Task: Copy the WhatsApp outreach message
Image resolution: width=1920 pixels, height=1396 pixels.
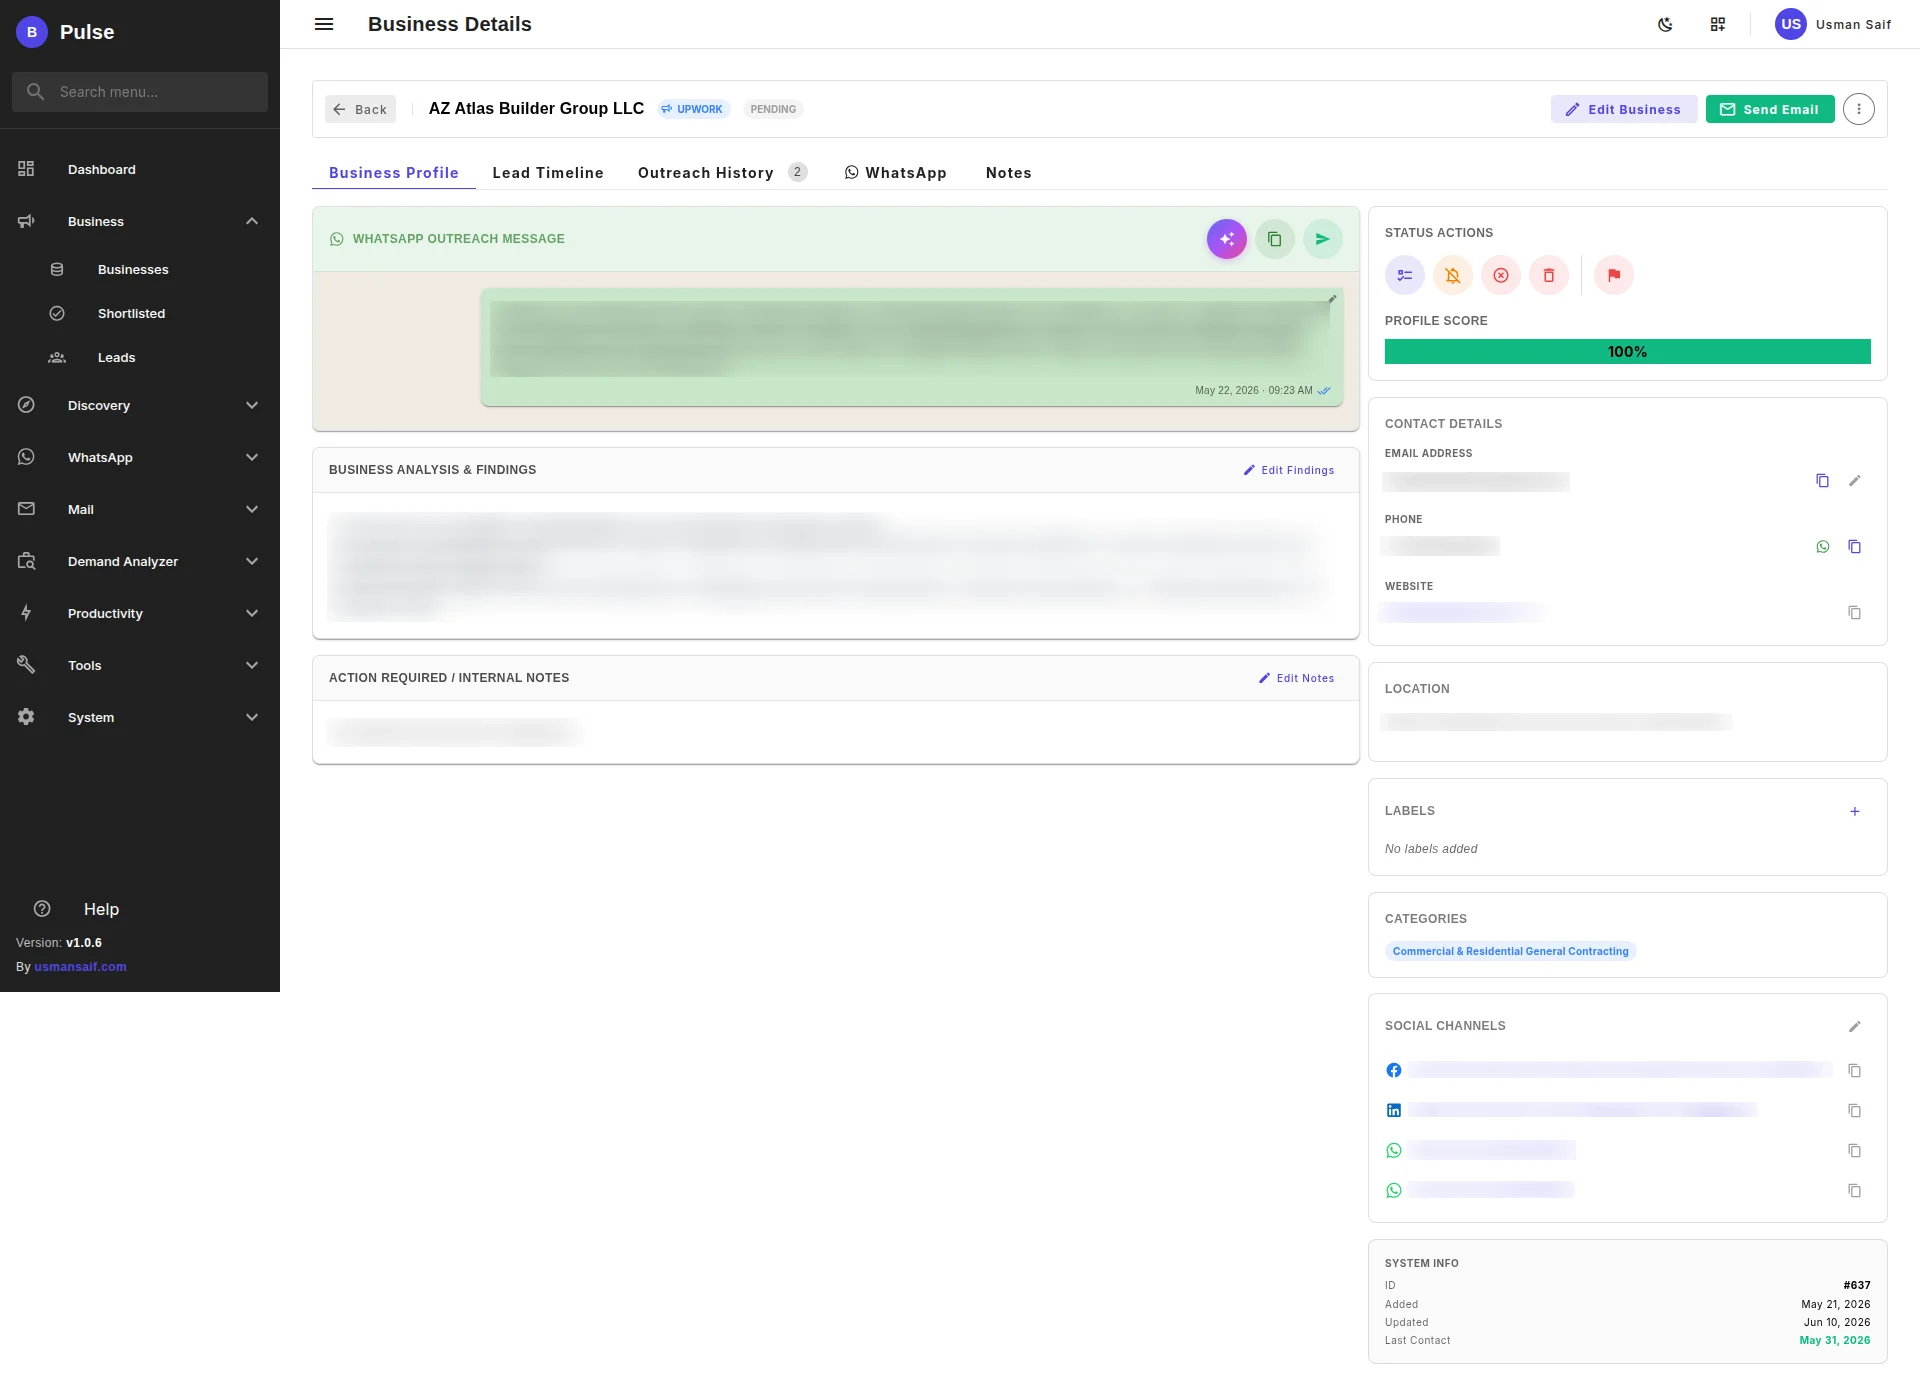Action: point(1275,239)
